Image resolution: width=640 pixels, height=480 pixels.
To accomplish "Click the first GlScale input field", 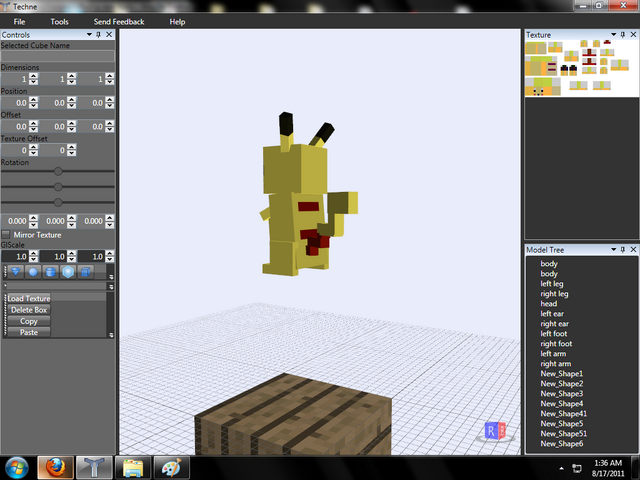I will coord(16,256).
